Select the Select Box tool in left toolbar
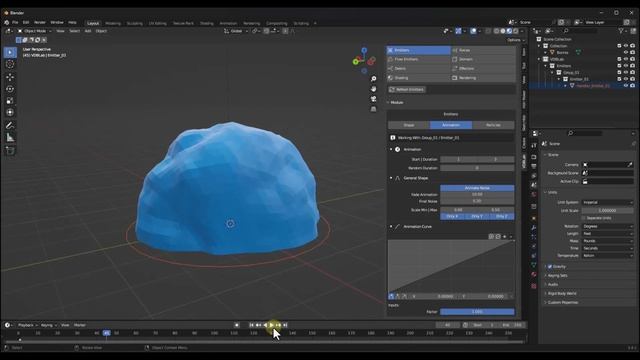Image resolution: width=640 pixels, height=360 pixels. point(10,52)
